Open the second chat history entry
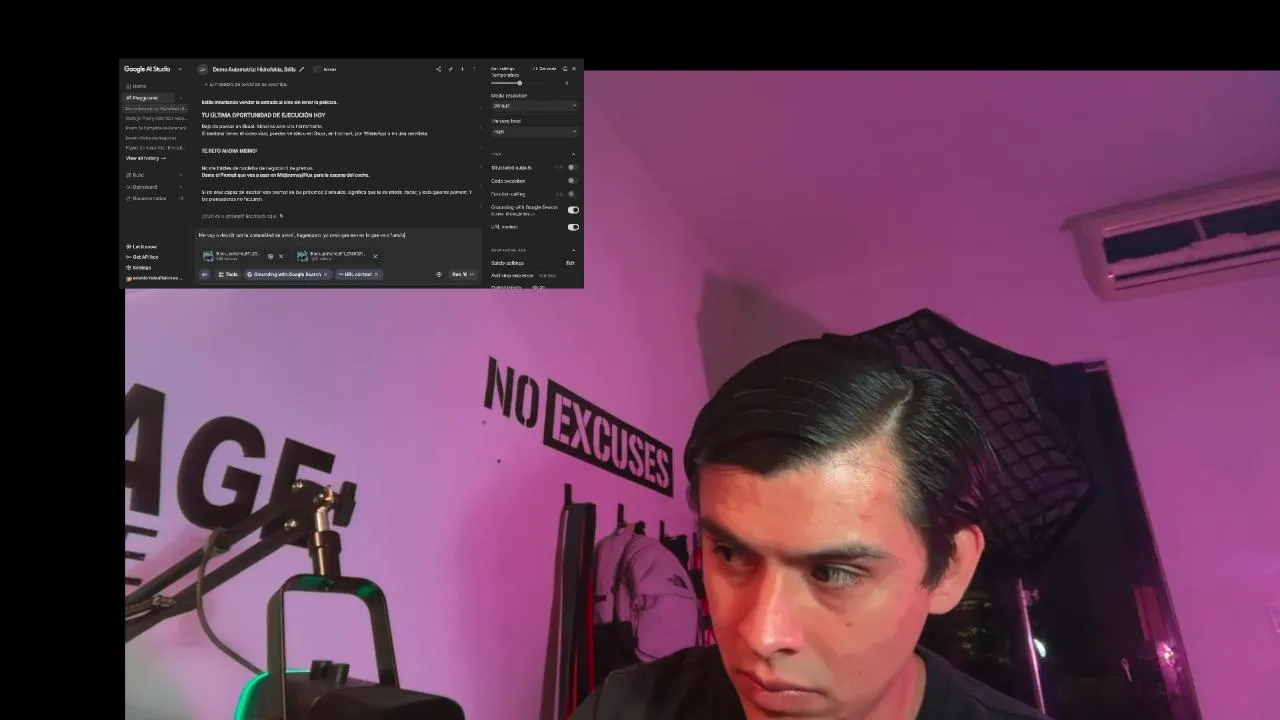The height and width of the screenshot is (720, 1280). tap(156, 118)
